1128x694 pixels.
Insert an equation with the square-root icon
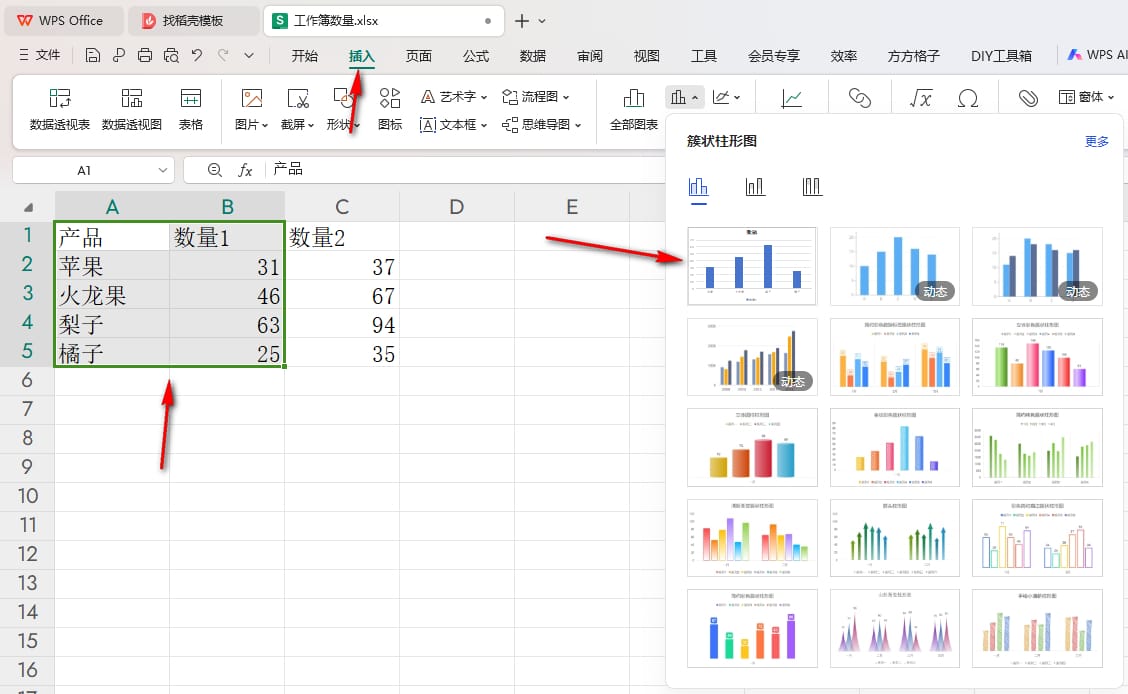tap(921, 97)
